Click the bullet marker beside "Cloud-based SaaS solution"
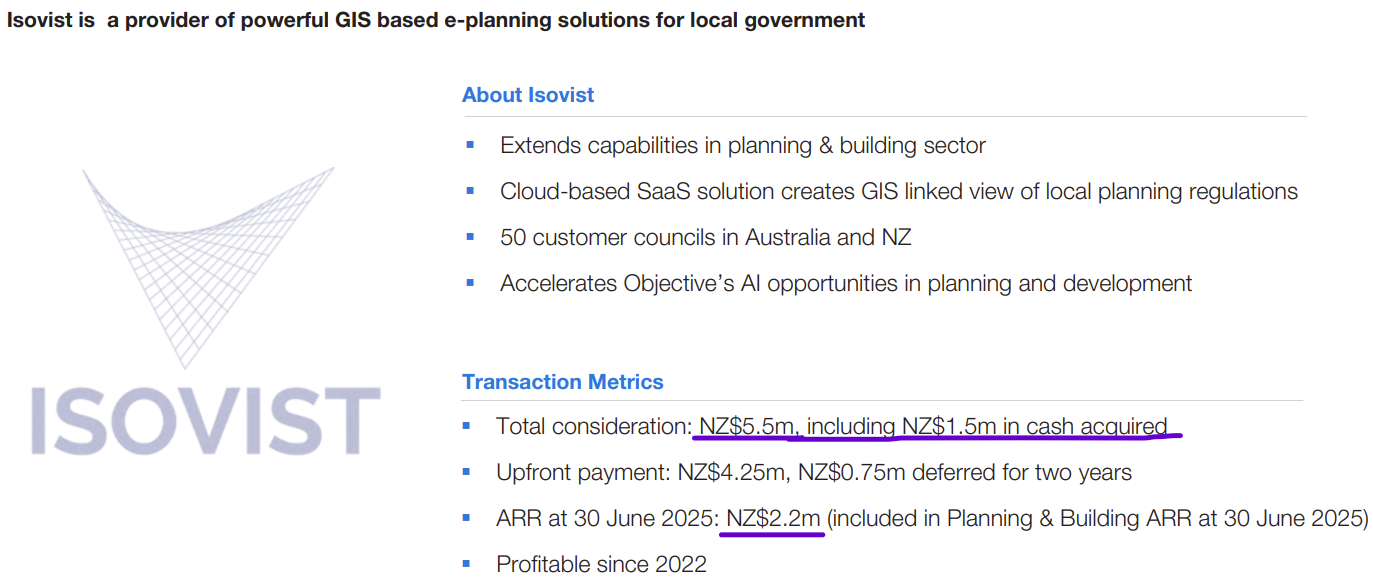The image size is (1373, 585). click(x=470, y=191)
